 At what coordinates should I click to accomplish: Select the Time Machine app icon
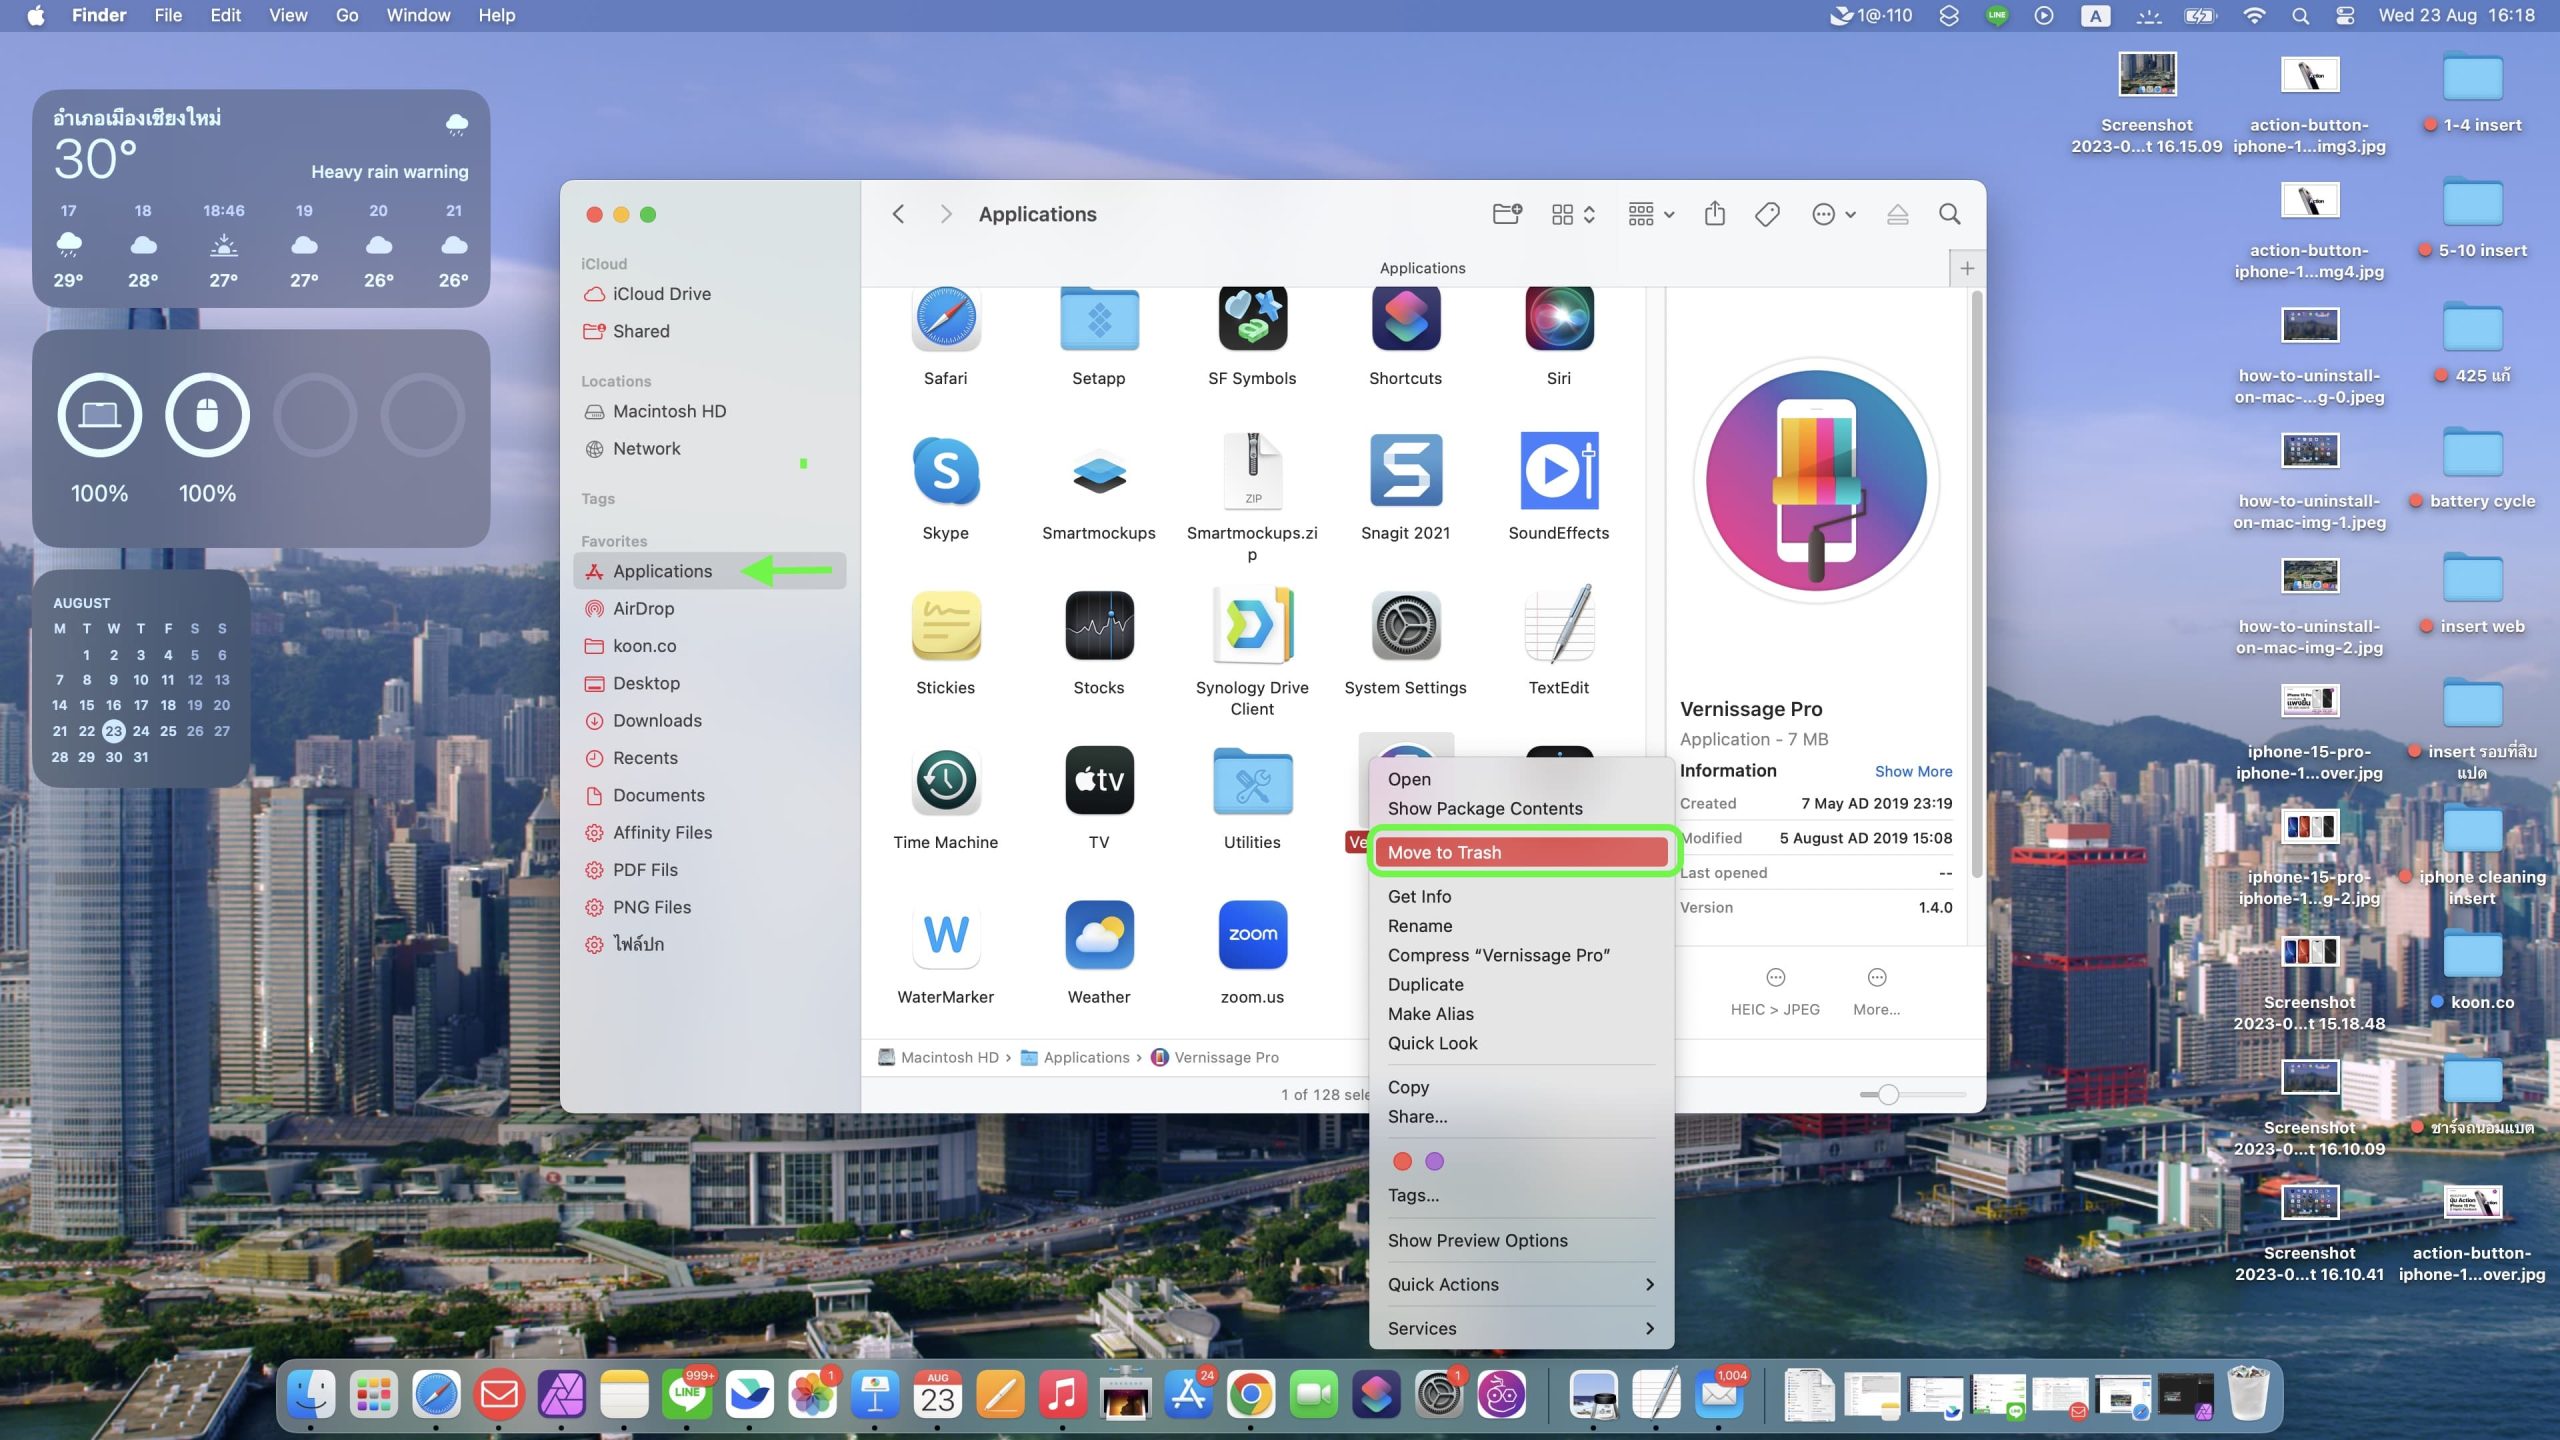(945, 781)
